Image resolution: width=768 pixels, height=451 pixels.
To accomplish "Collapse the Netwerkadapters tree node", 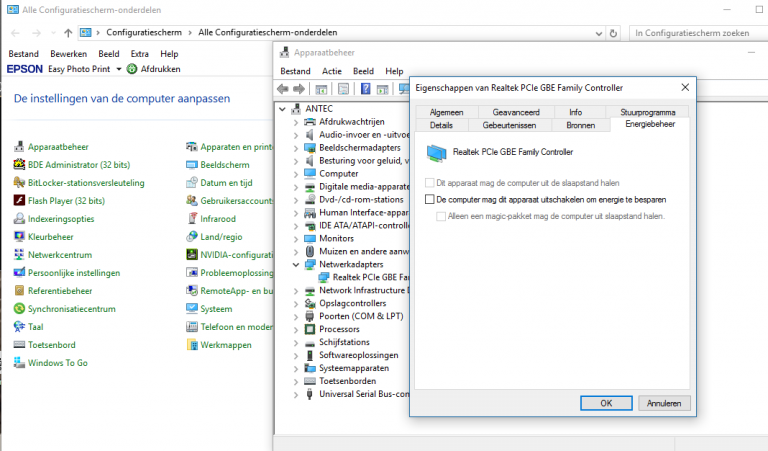I will point(296,264).
